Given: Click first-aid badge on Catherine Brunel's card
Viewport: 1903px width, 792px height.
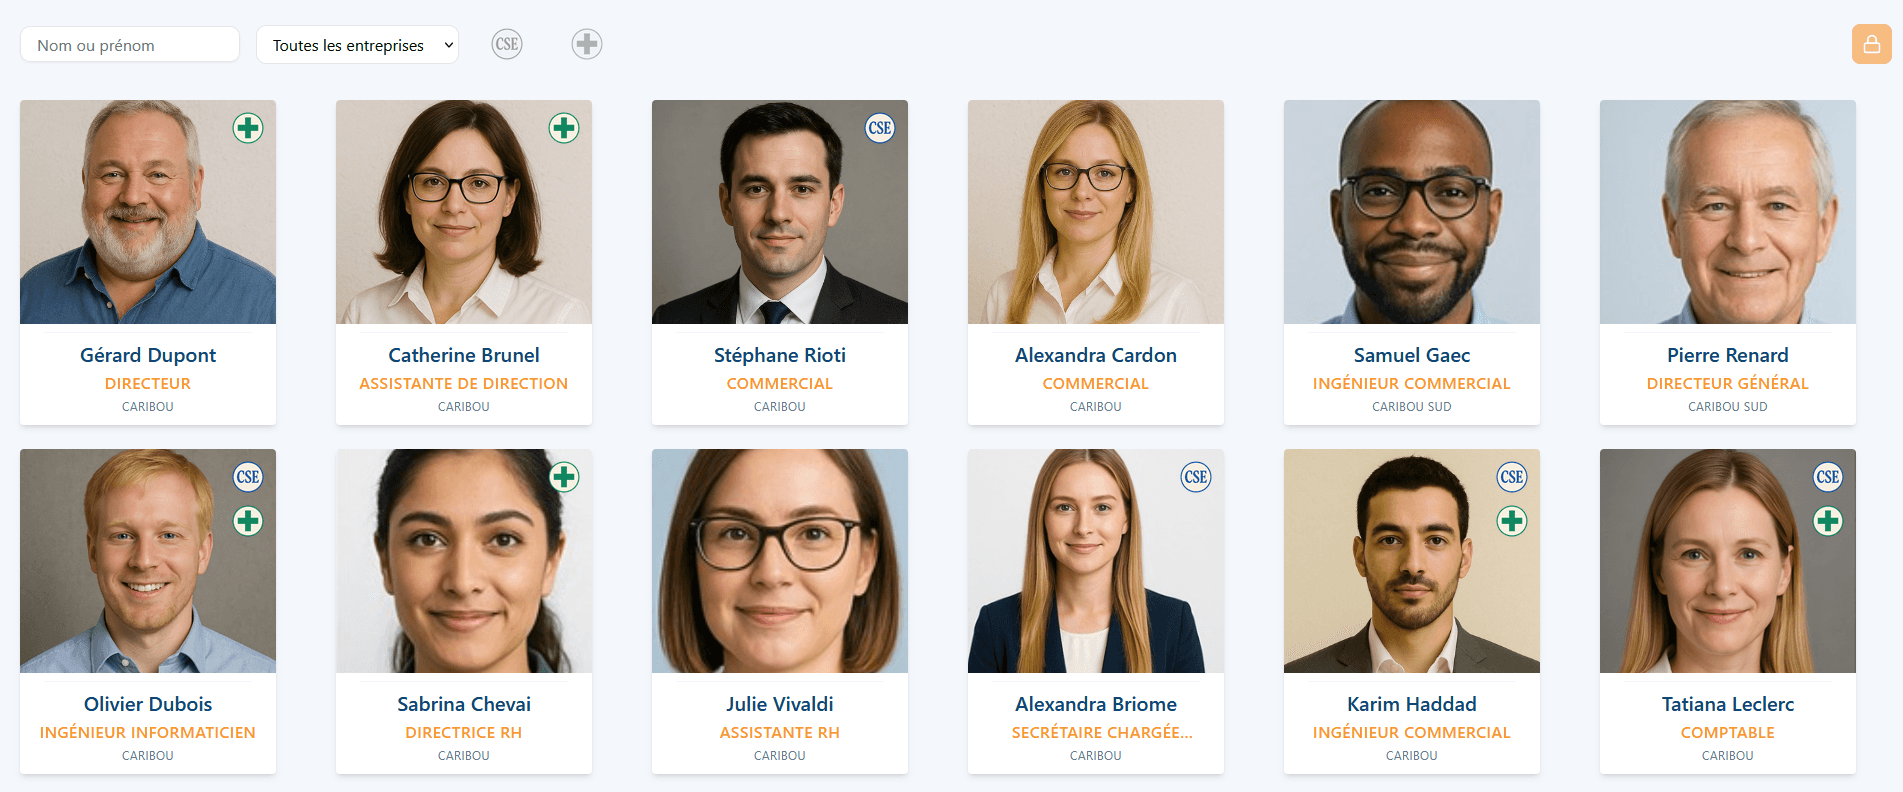Looking at the screenshot, I should coord(564,128).
